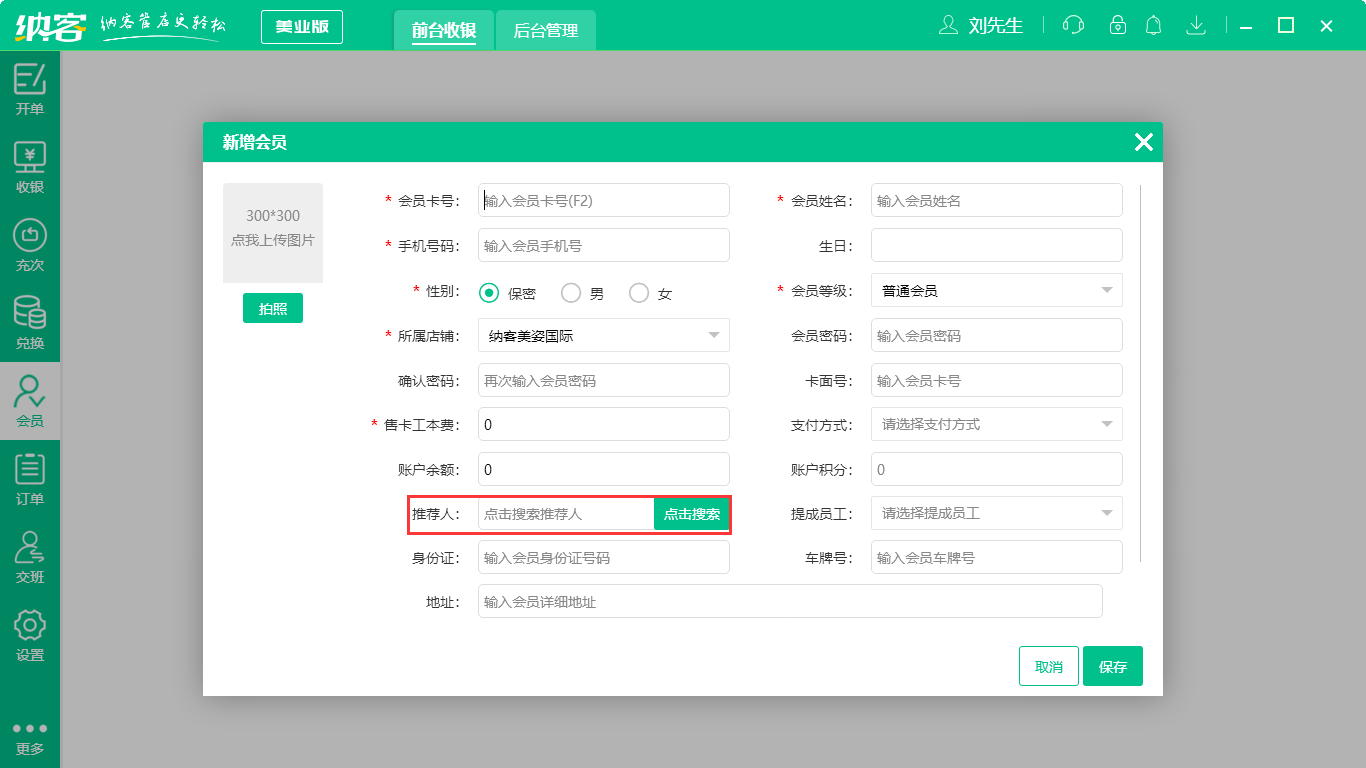Image resolution: width=1366 pixels, height=768 pixels.
Task: Open the 订单 orders sidebar icon
Action: 30,479
